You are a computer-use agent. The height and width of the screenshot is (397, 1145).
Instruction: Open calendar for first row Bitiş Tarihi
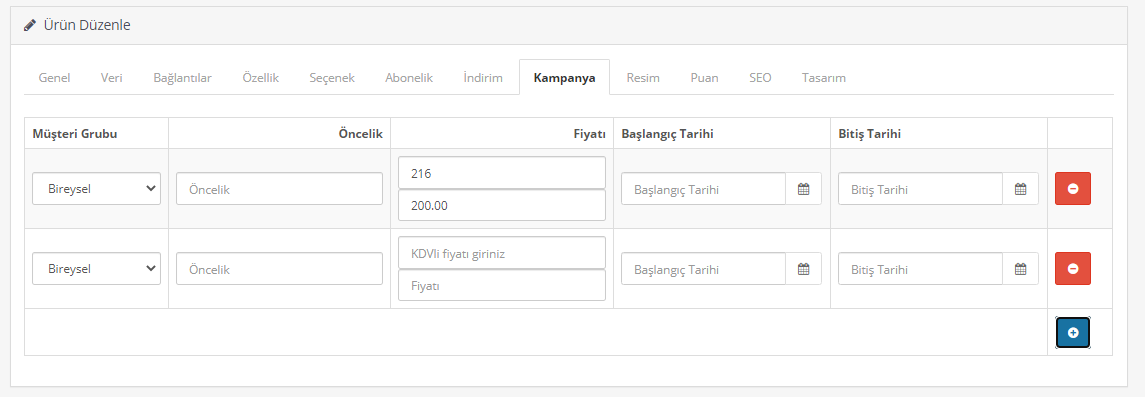pyautogui.click(x=1021, y=189)
